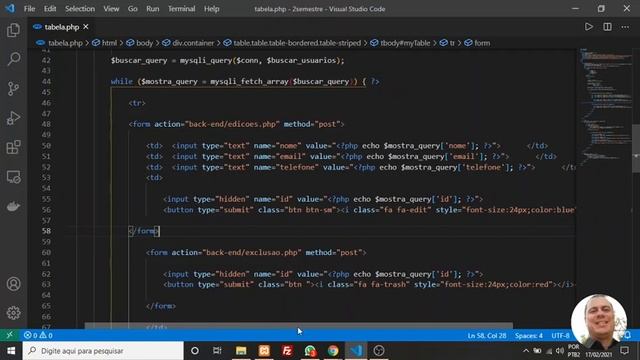
Task: Click Ln 58, Col 28 status entry
Action: [x=487, y=336]
